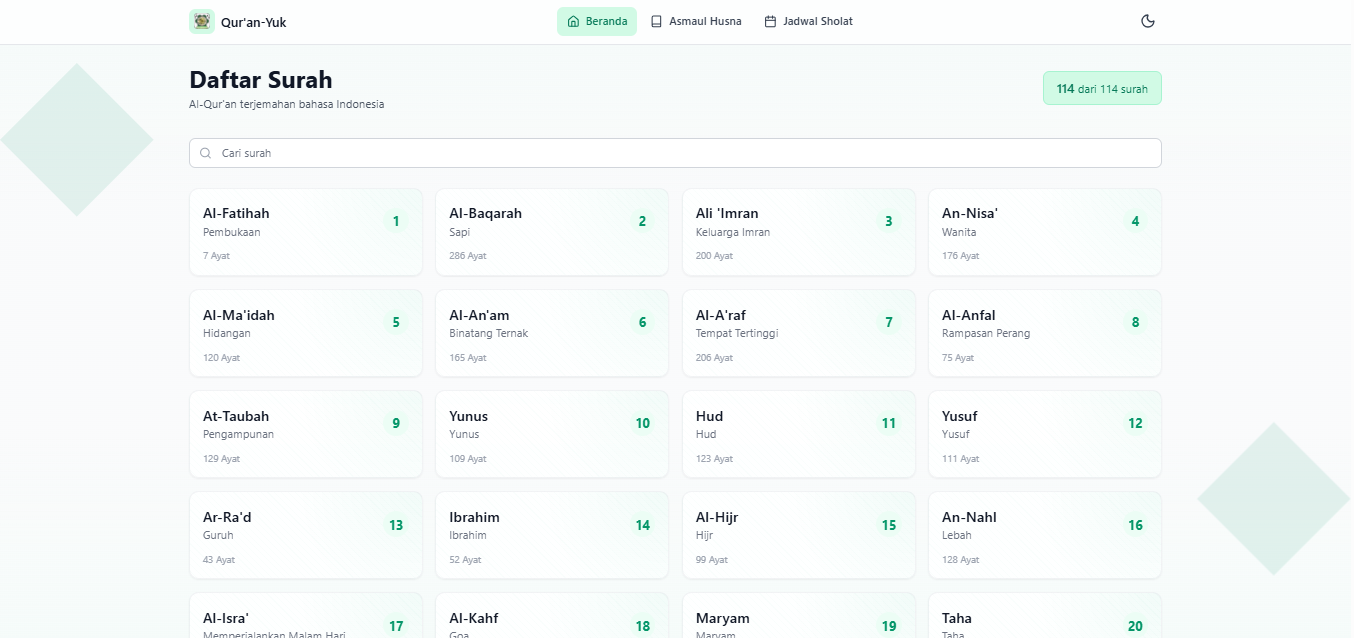Screen dimensions: 1354x638
Task: Click the number 11 badge on Hud
Action: coord(889,423)
